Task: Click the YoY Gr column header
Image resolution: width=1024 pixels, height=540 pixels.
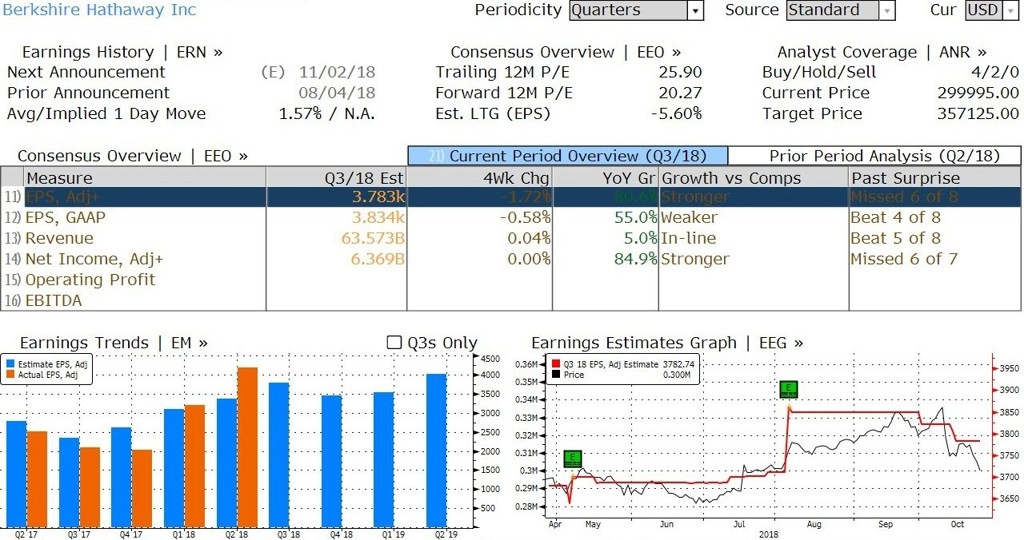Action: [605, 178]
